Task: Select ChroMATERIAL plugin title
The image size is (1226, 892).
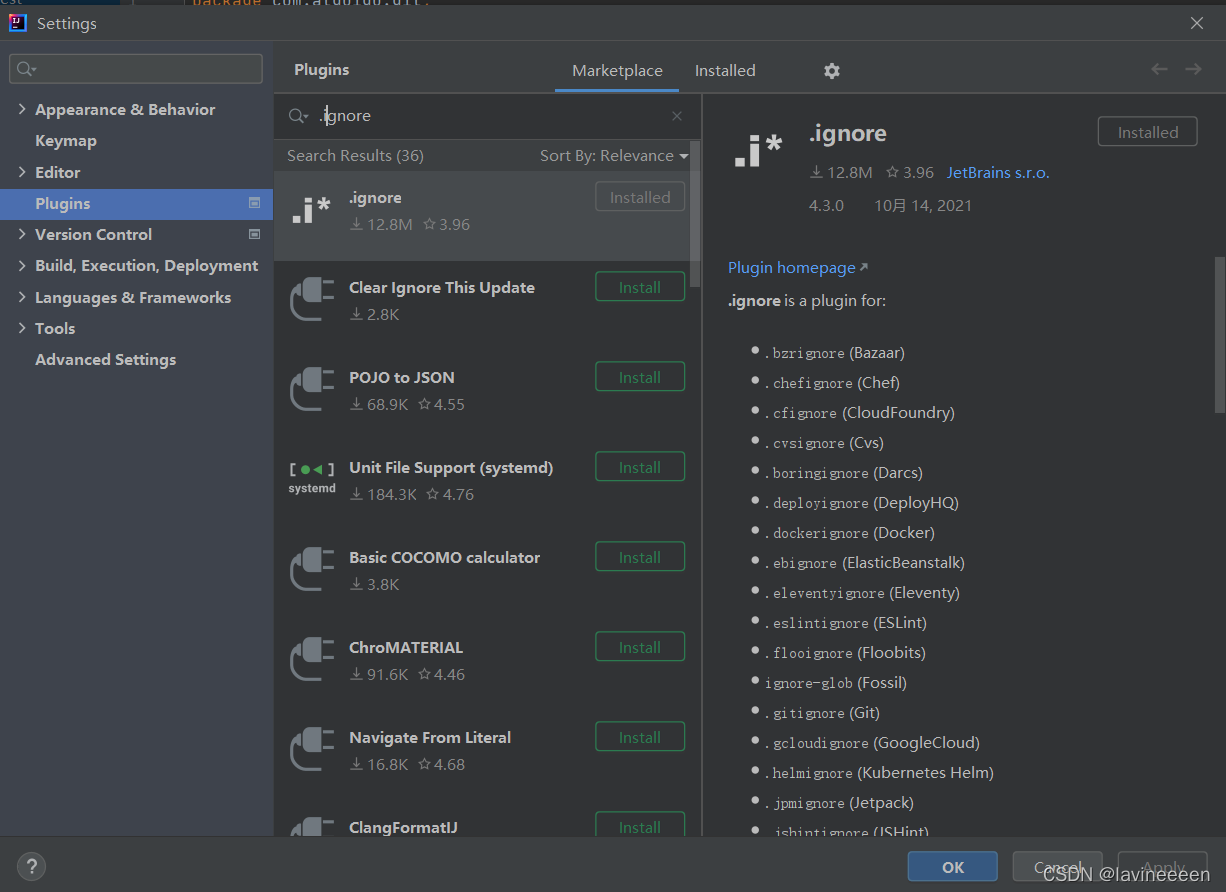Action: click(406, 648)
